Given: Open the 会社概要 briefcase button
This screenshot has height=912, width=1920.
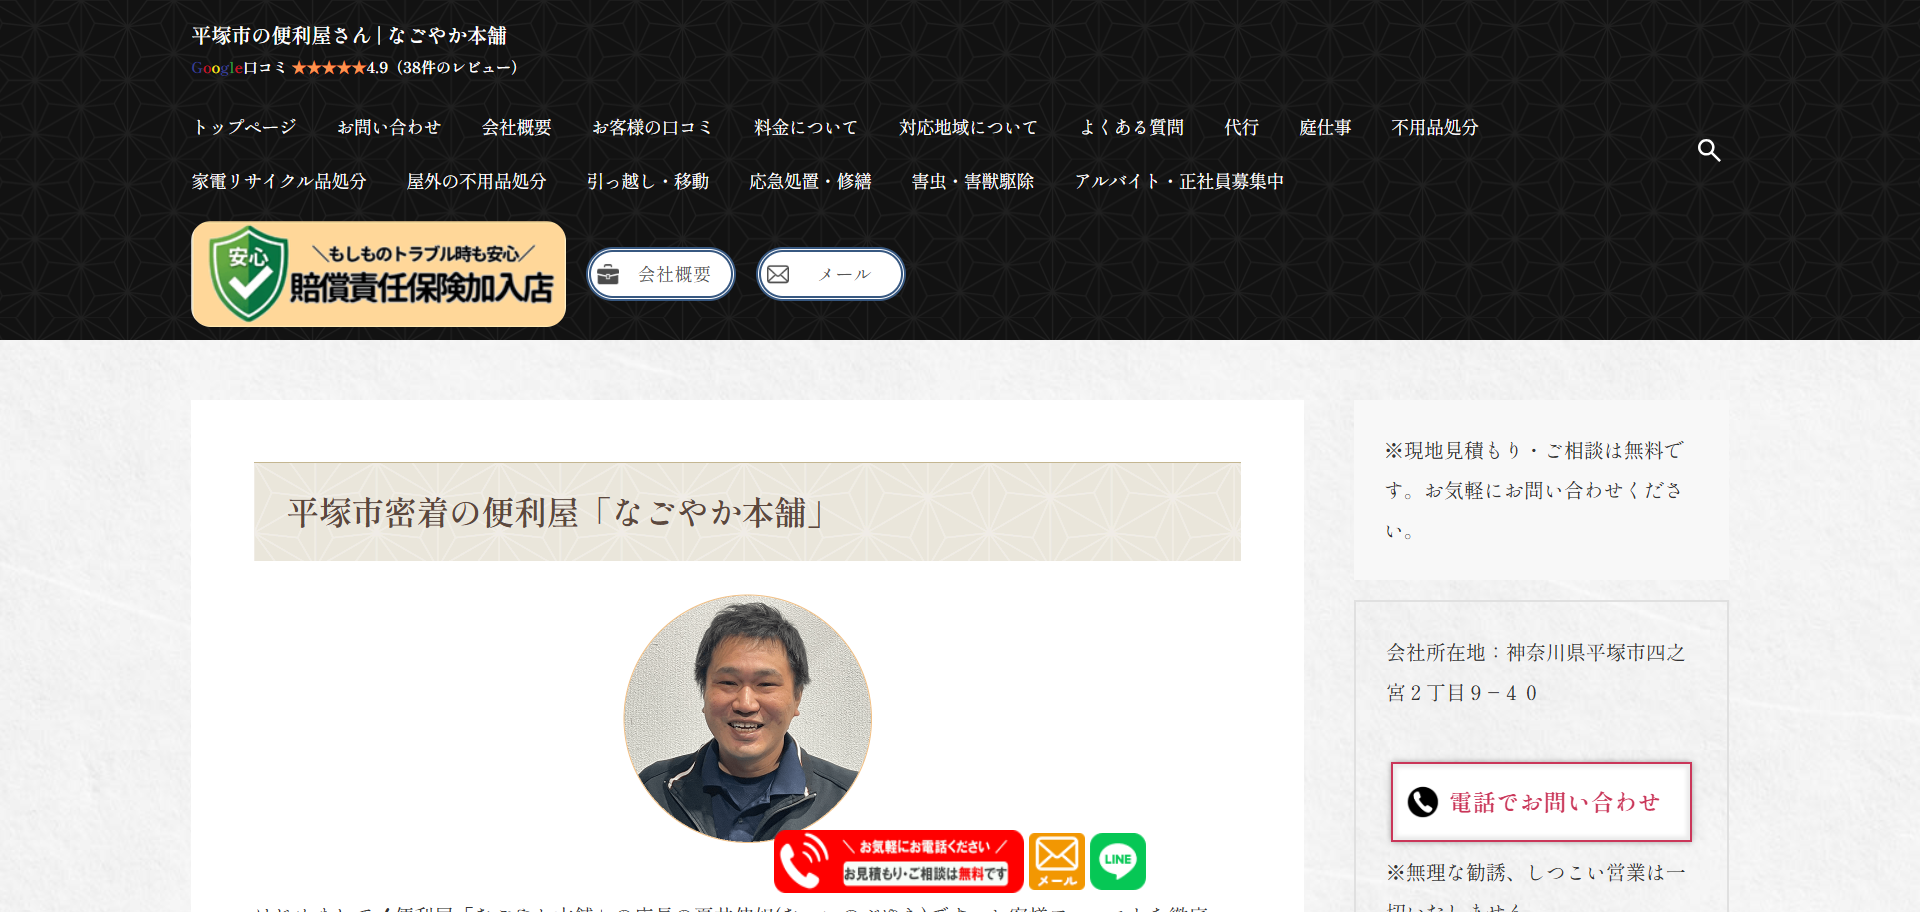Looking at the screenshot, I should pos(661,274).
